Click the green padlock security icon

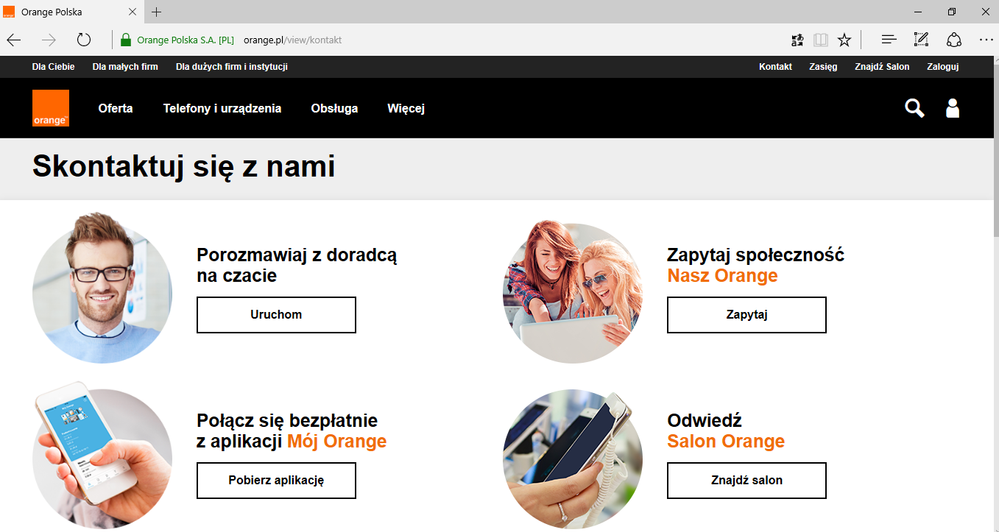(x=126, y=40)
